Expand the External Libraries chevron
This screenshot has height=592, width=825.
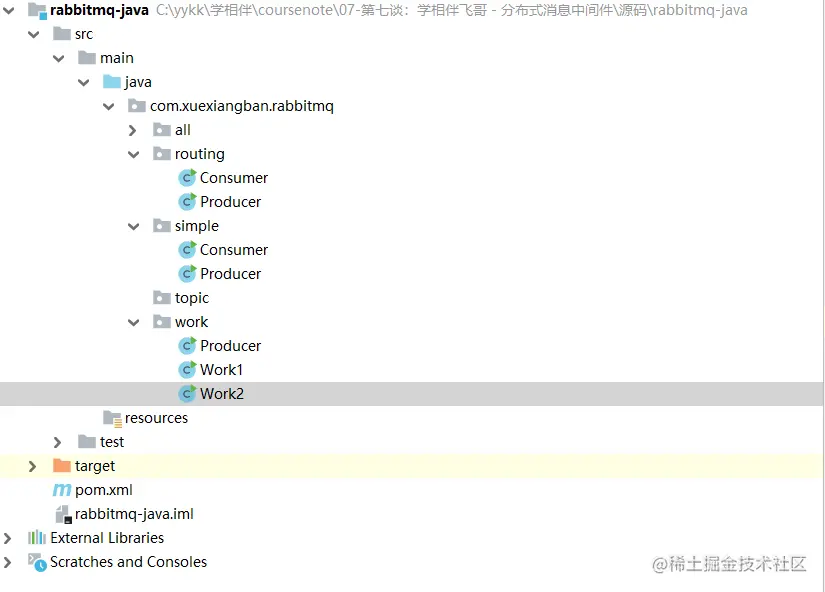[x=7, y=538]
